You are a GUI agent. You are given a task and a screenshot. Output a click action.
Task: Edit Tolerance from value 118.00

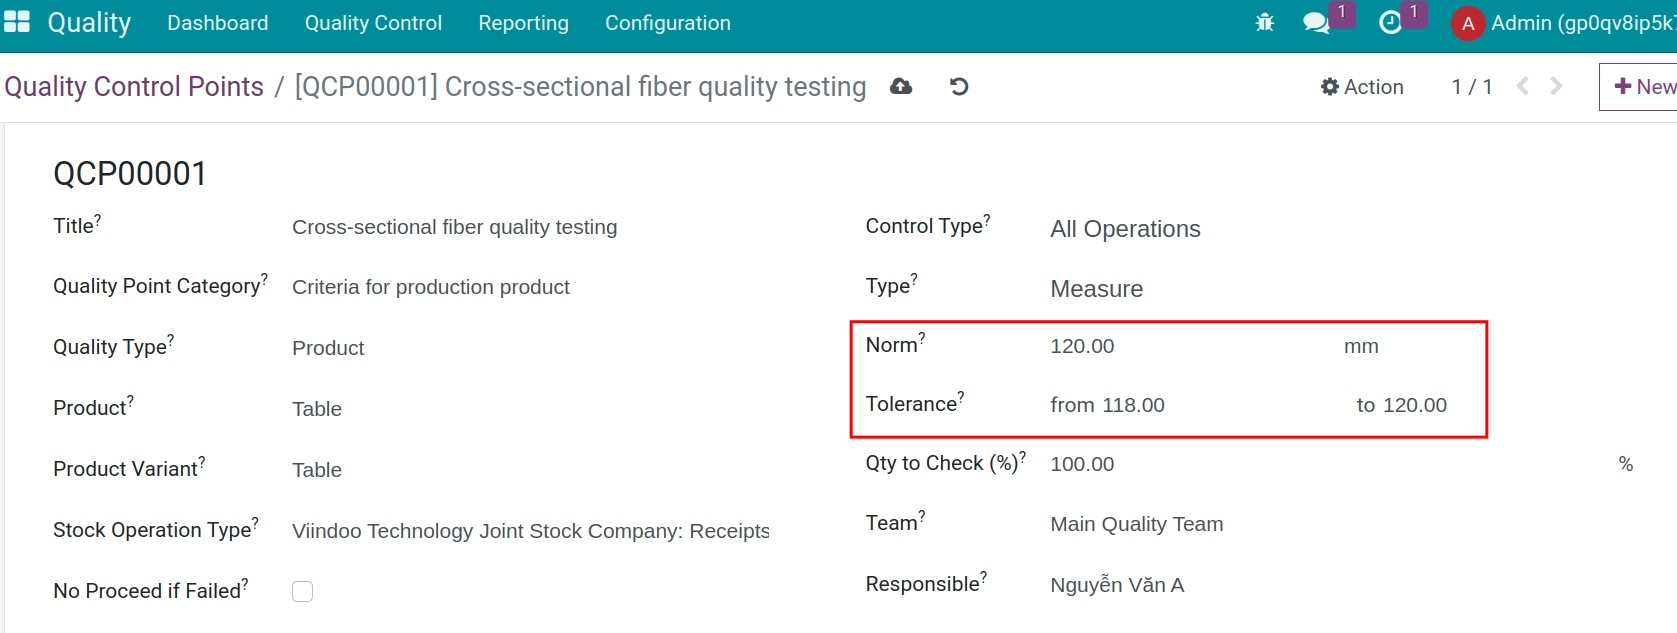click(1134, 405)
